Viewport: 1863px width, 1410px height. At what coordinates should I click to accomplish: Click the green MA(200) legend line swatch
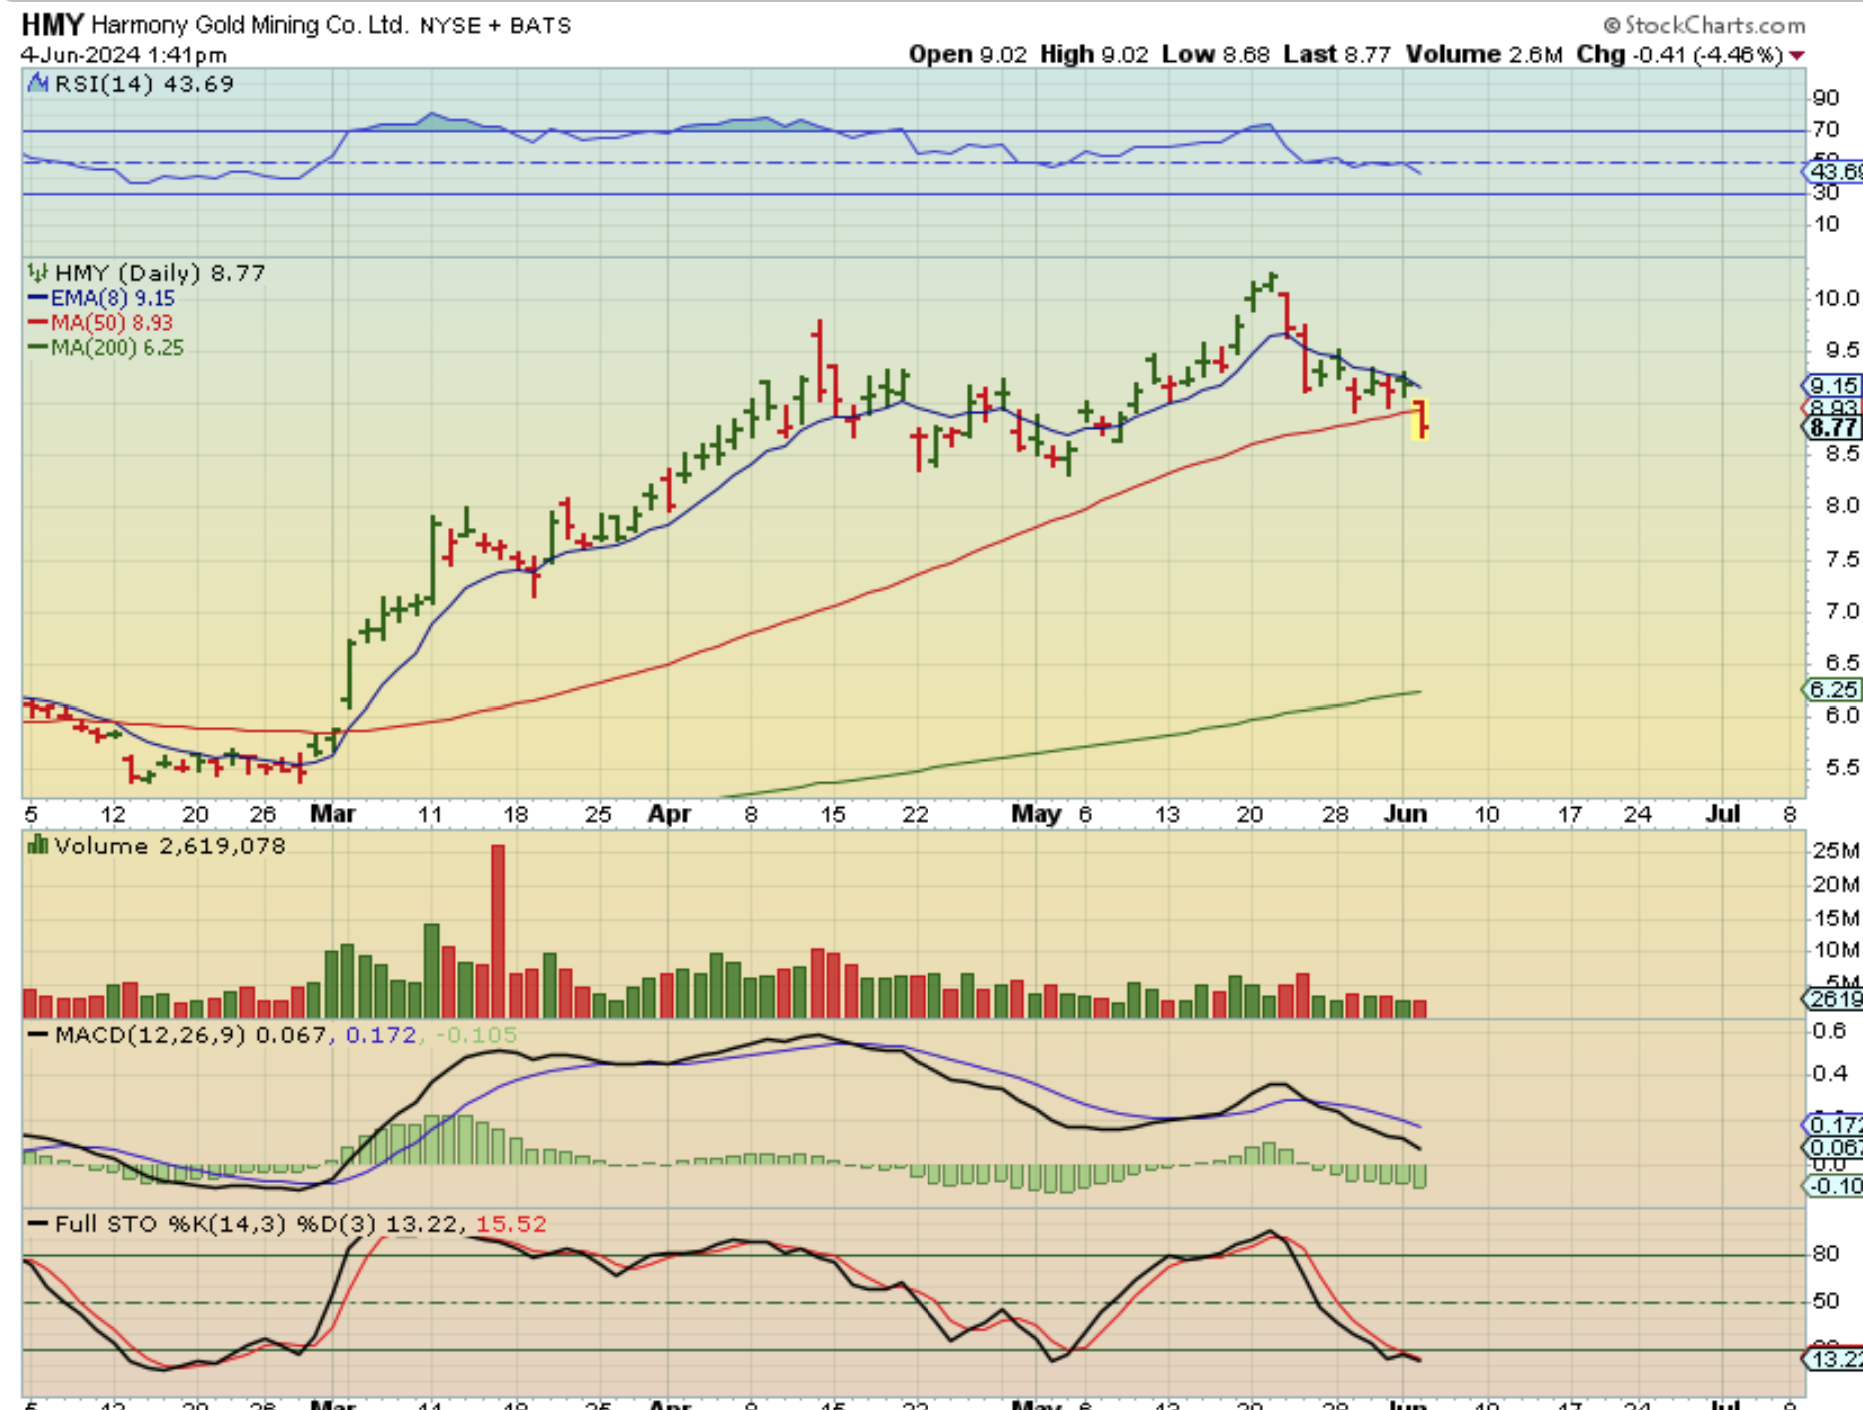[38, 348]
